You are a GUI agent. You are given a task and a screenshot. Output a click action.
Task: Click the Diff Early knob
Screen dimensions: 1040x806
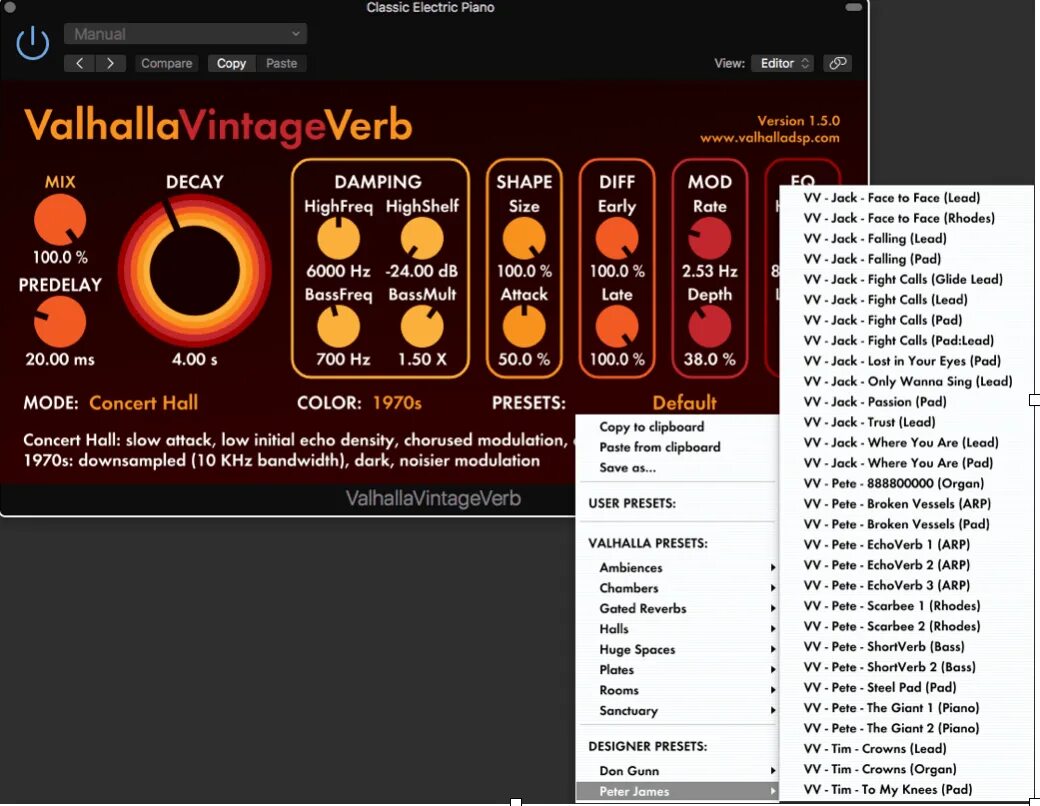coord(617,238)
